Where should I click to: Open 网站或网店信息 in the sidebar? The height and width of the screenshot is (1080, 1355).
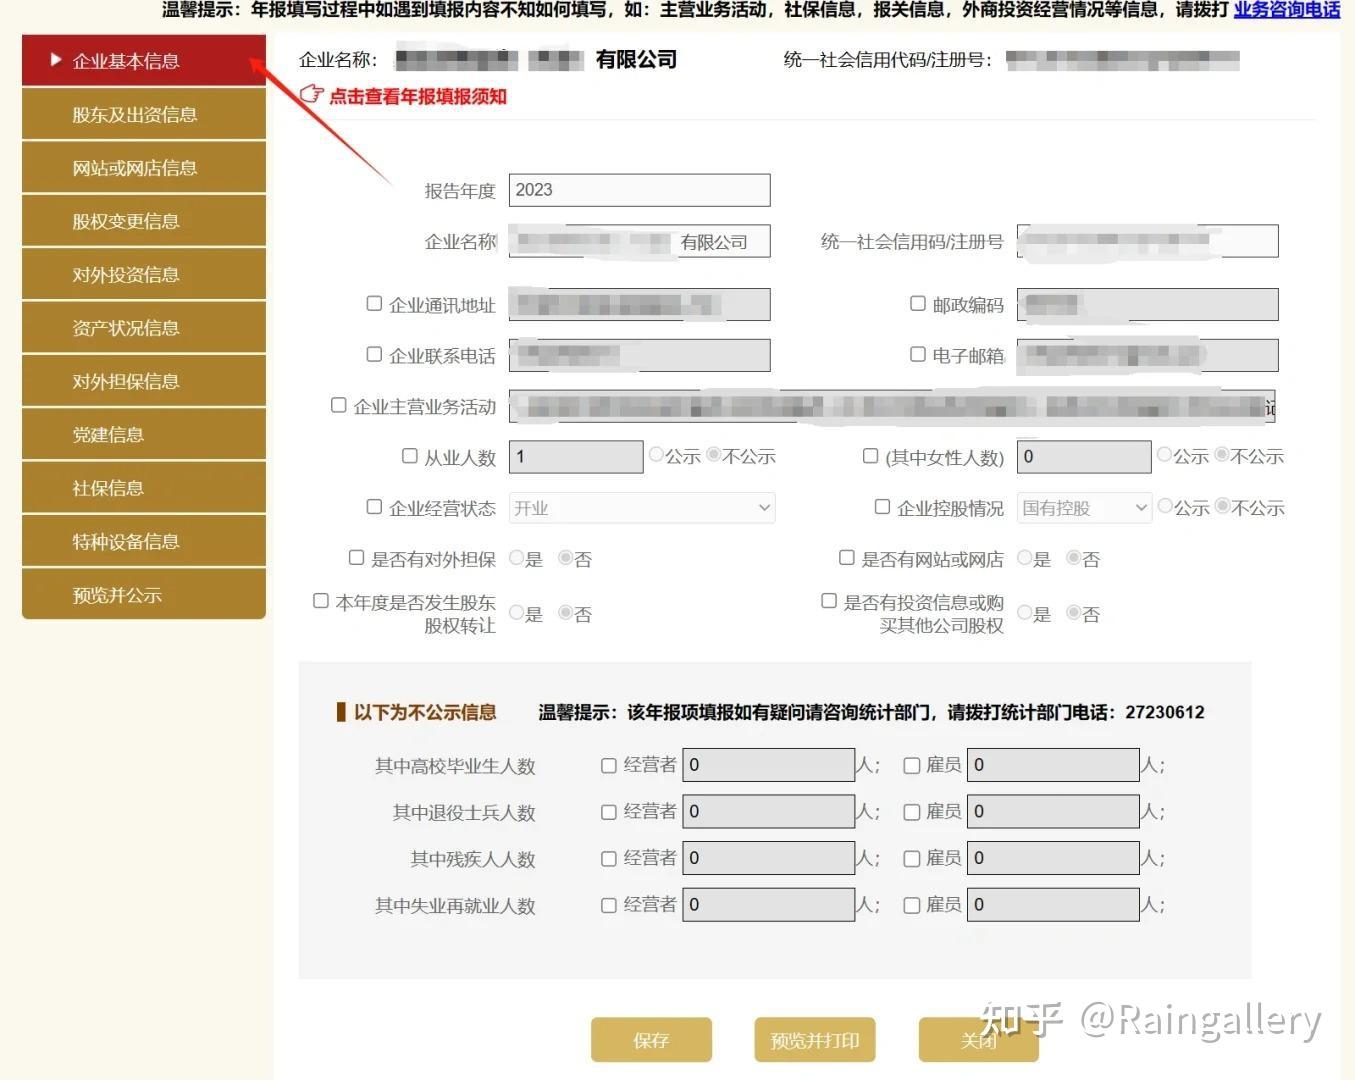(144, 167)
